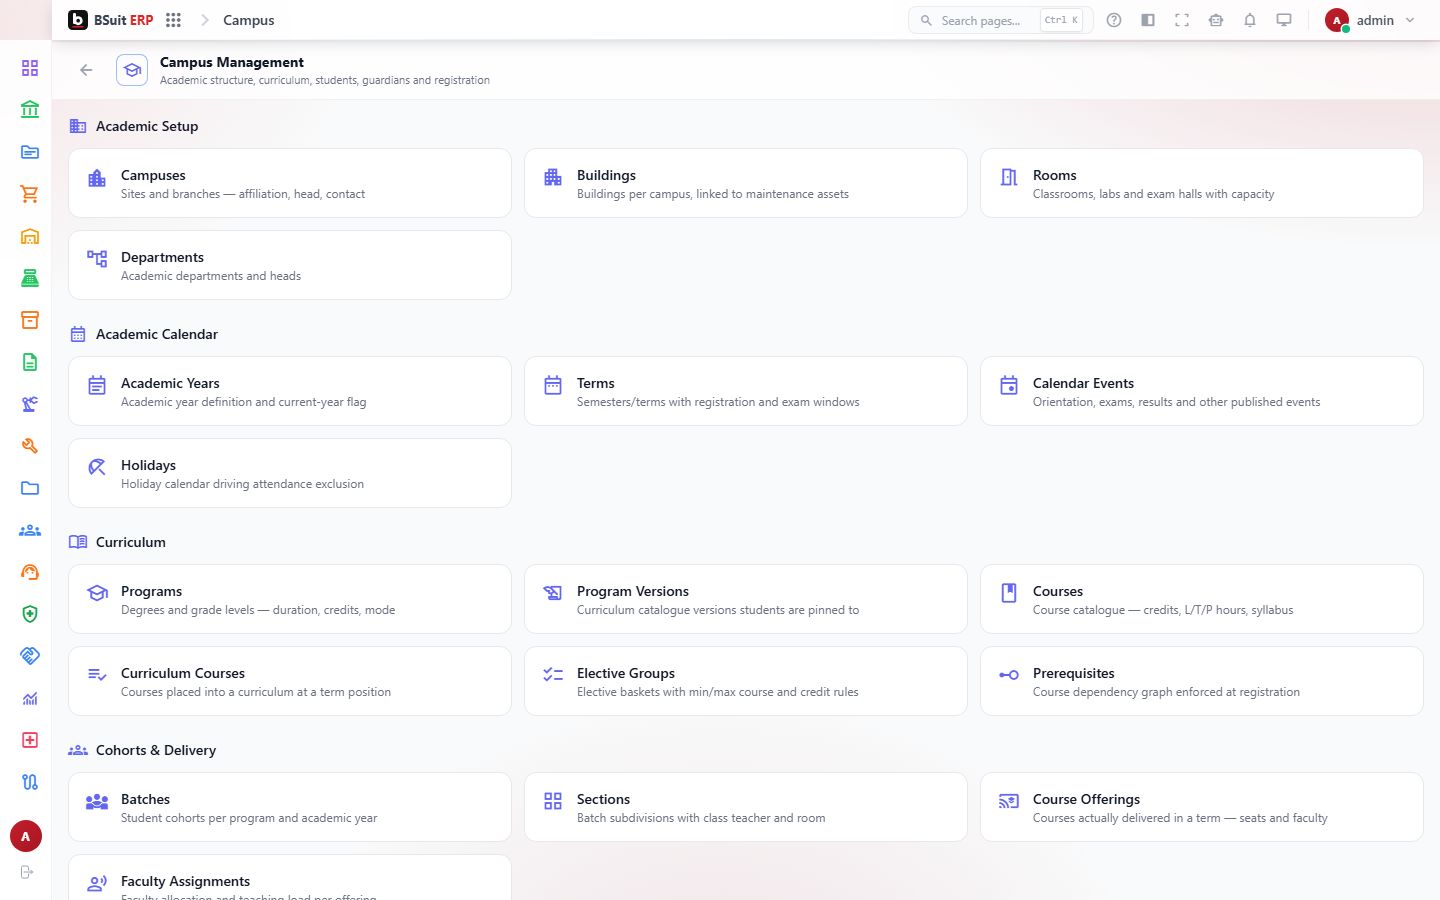Image resolution: width=1440 pixels, height=900 pixels.
Task: Focus the Search pages field
Action: 1000,20
